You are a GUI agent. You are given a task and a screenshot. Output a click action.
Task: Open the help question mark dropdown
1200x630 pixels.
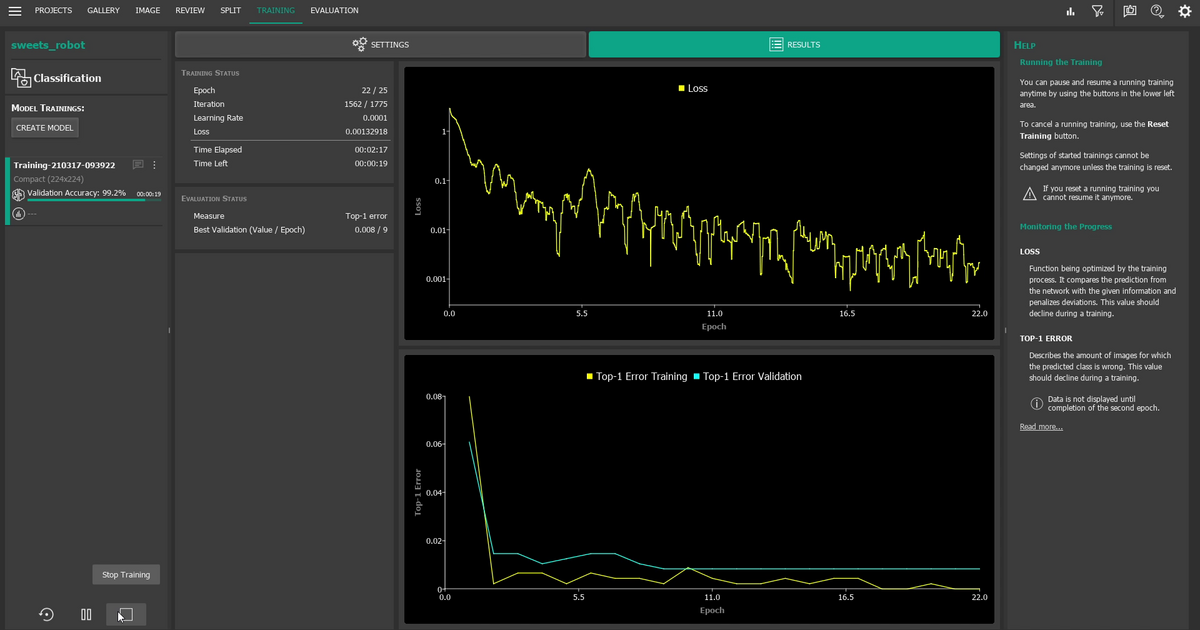[x=1158, y=11]
